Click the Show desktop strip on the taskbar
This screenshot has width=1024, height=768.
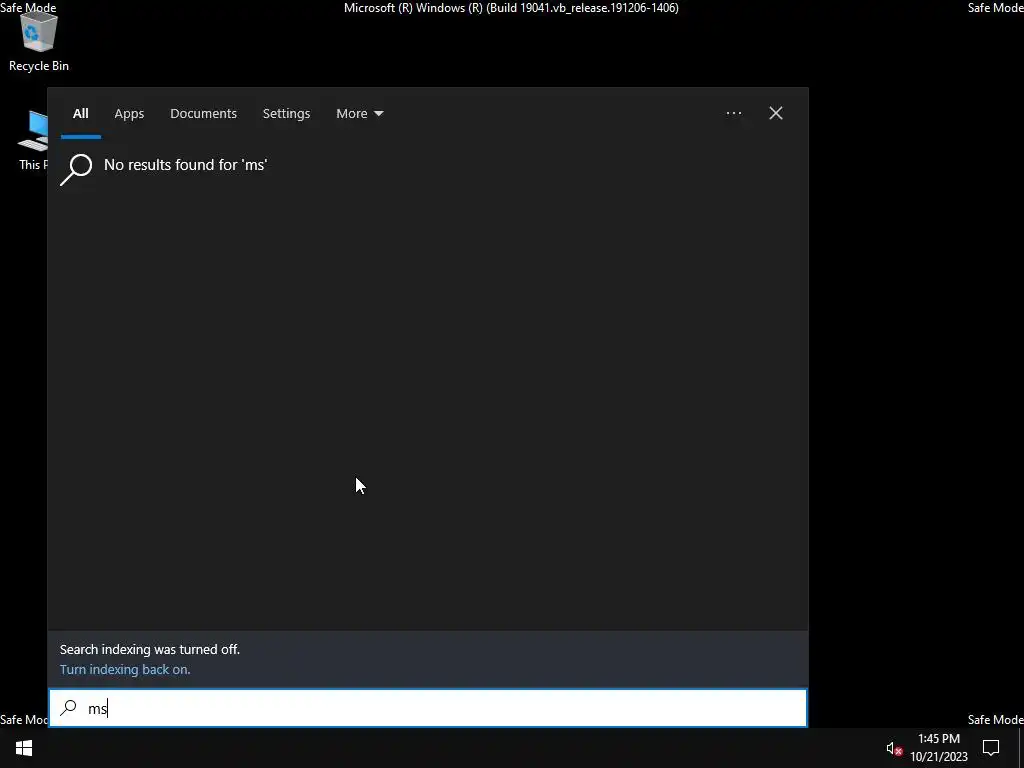(1021, 748)
